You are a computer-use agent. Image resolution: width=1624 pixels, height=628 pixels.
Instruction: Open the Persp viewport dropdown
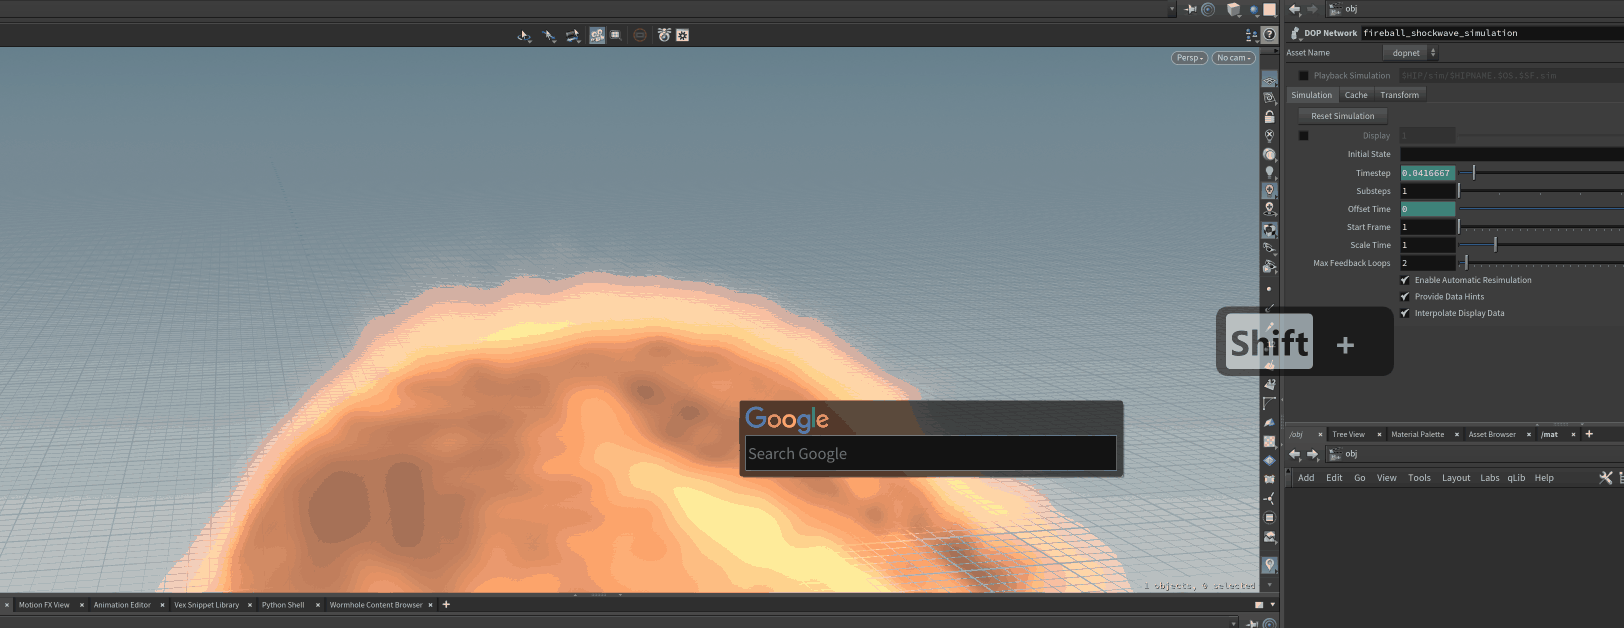pos(1190,58)
